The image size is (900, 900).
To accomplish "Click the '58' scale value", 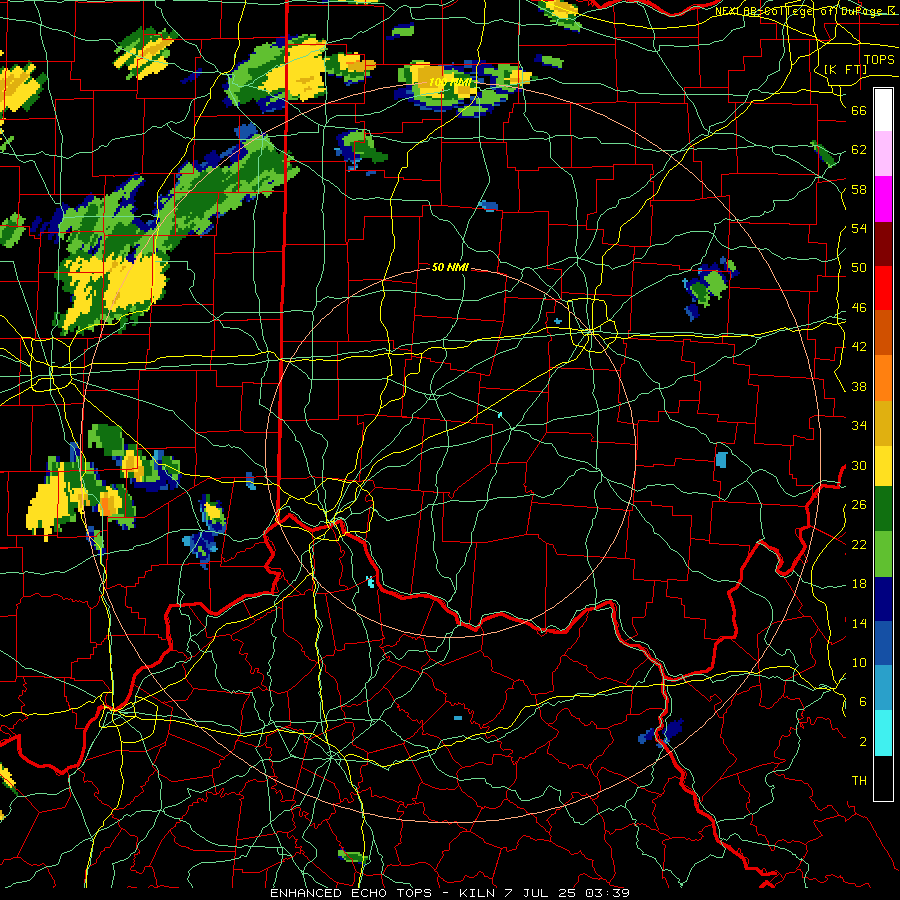I will (x=859, y=189).
